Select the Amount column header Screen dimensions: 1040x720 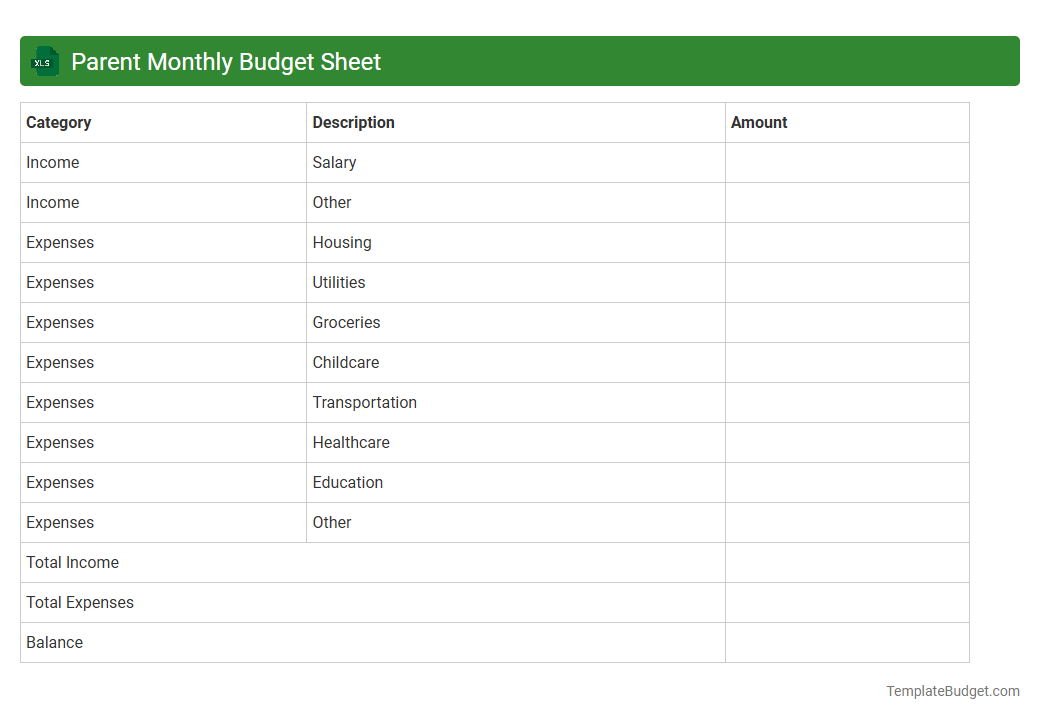coord(759,122)
